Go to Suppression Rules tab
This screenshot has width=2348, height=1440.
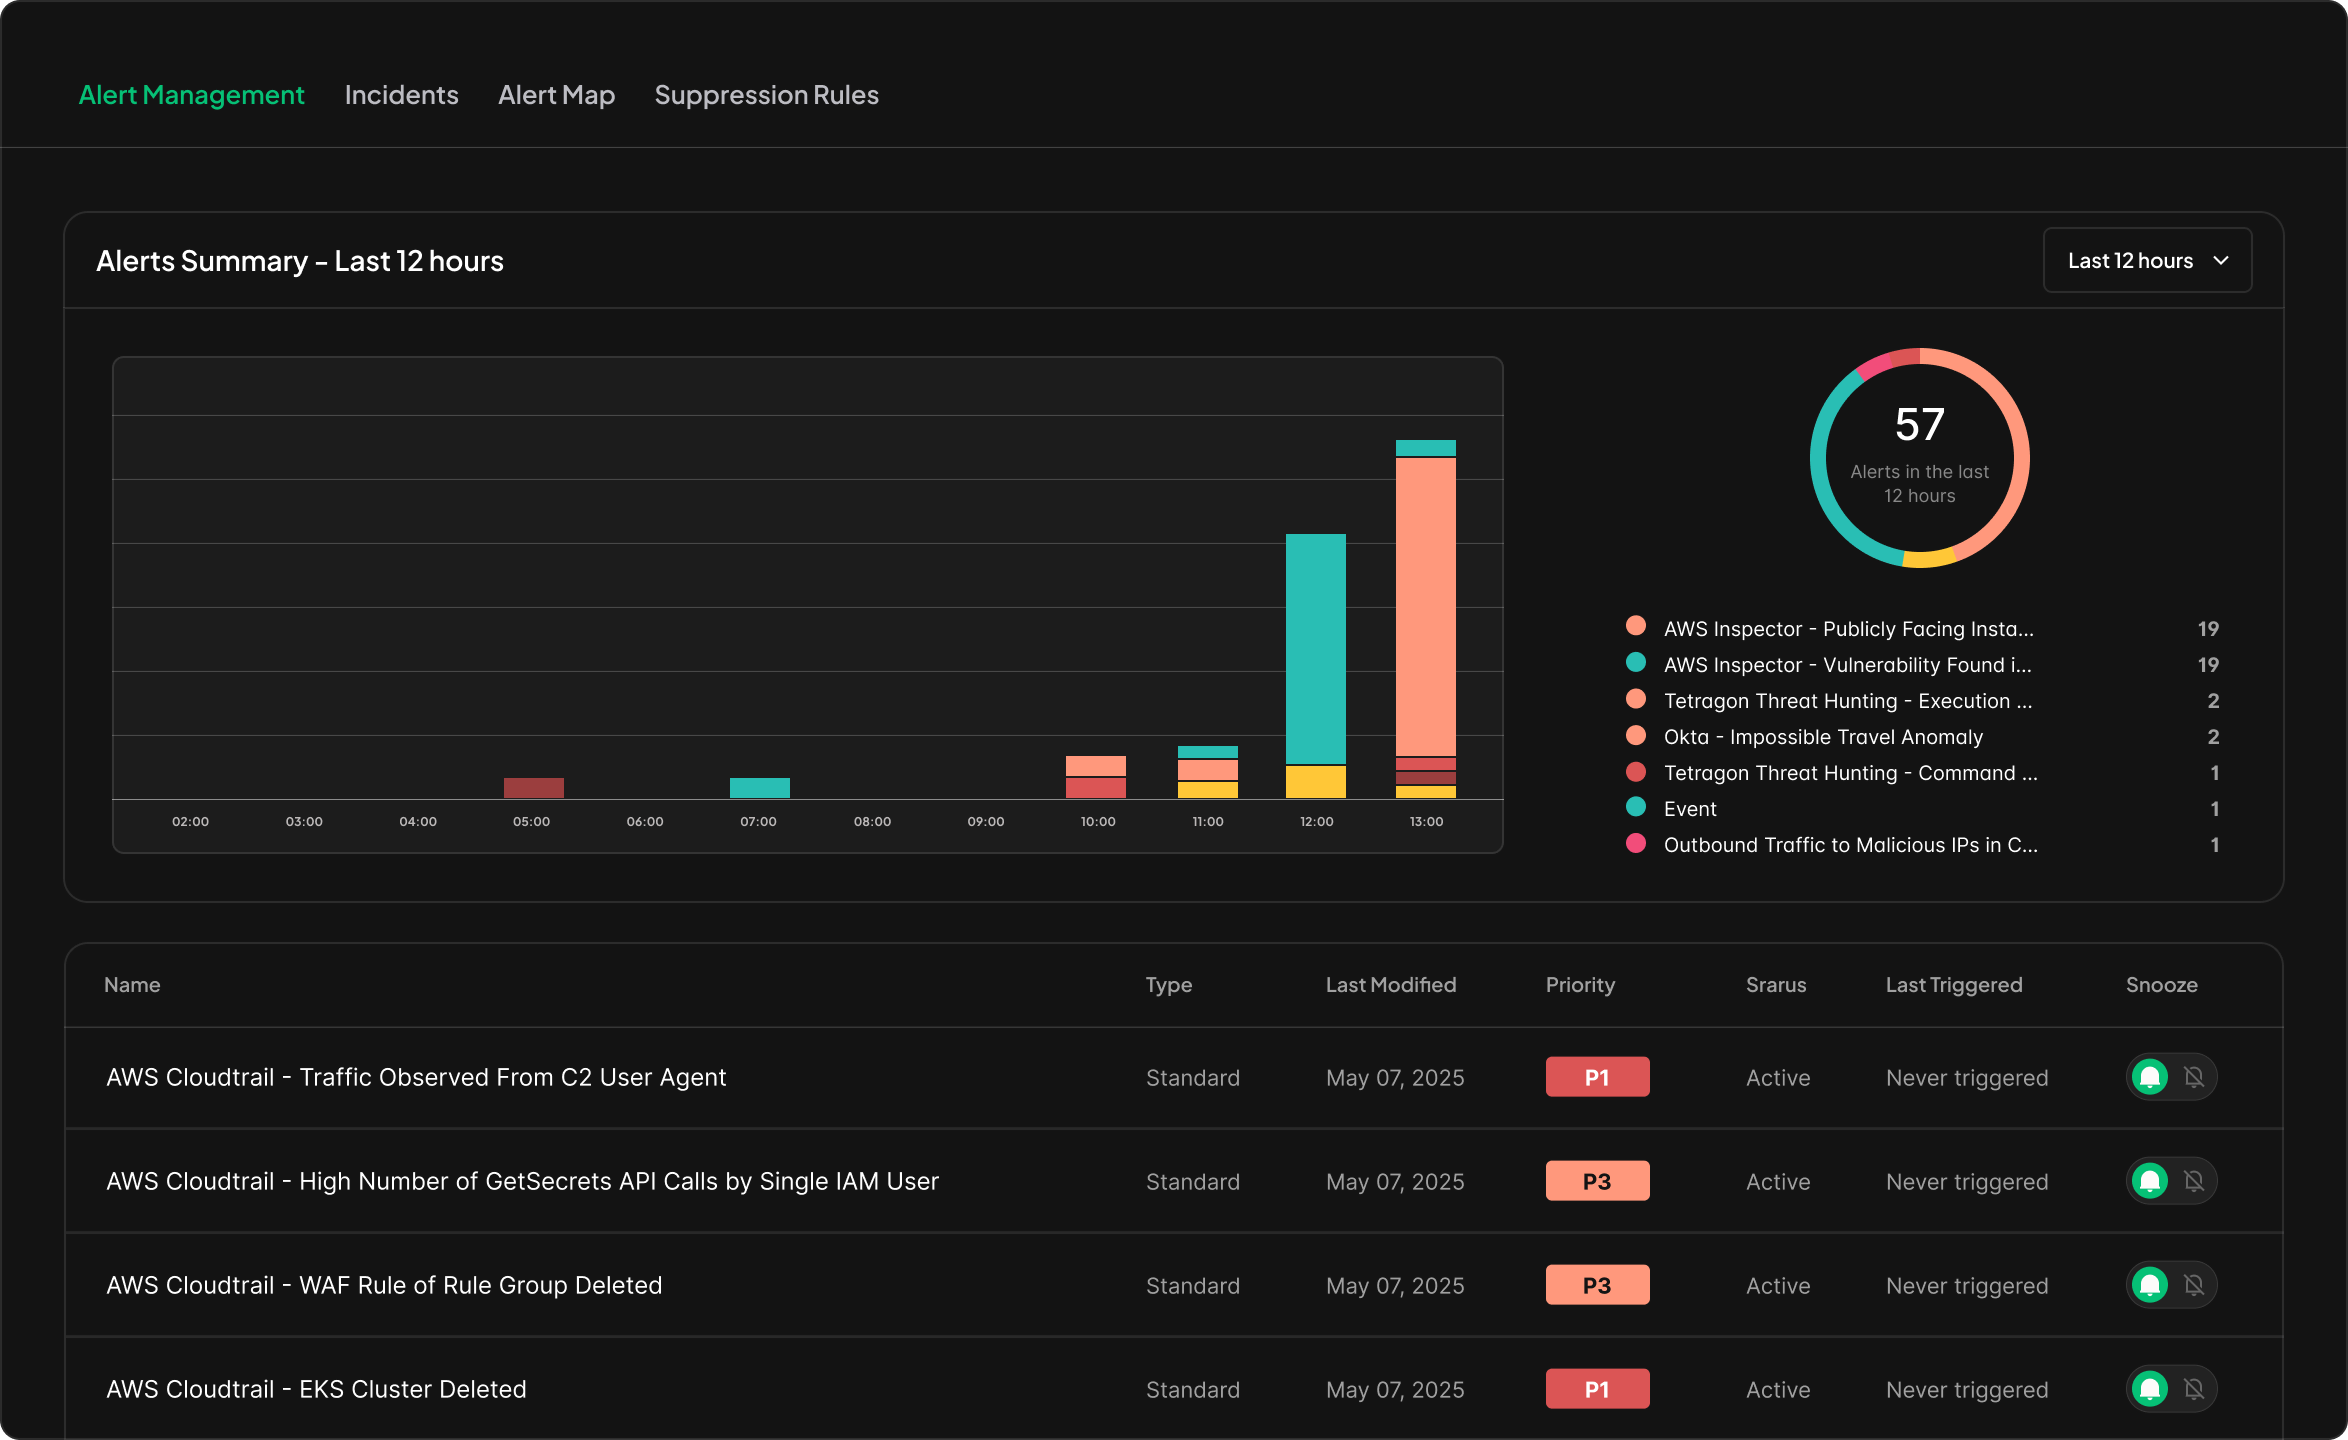point(766,95)
